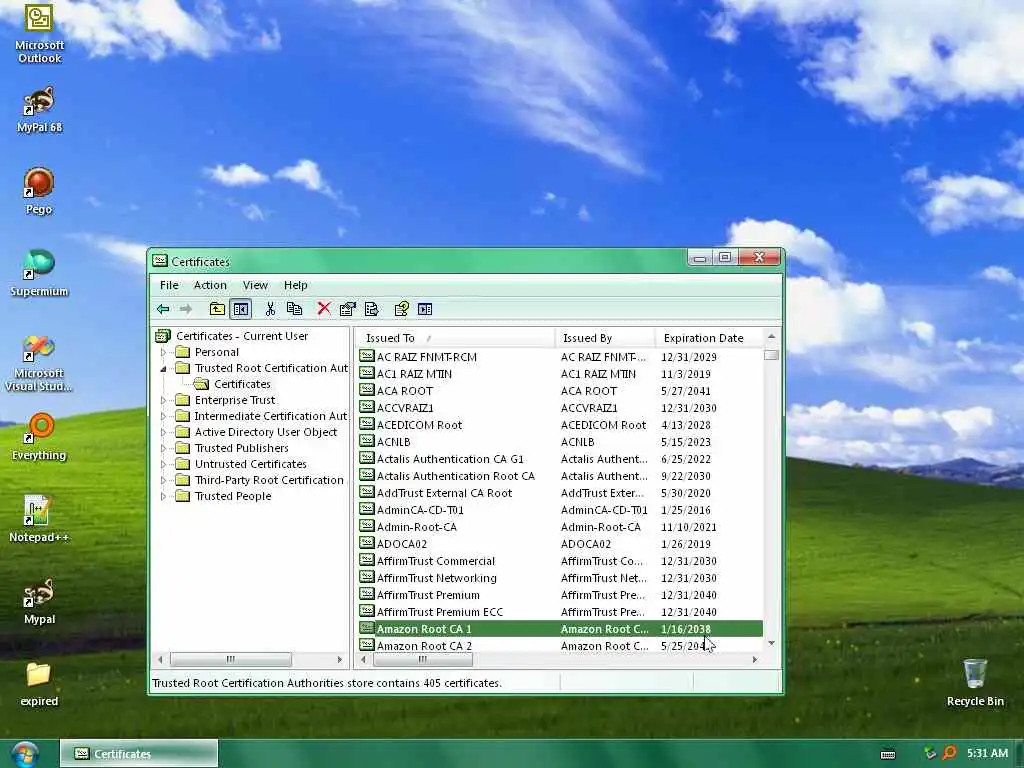Select the AffirmTrust Commercial certificate

coord(560,560)
